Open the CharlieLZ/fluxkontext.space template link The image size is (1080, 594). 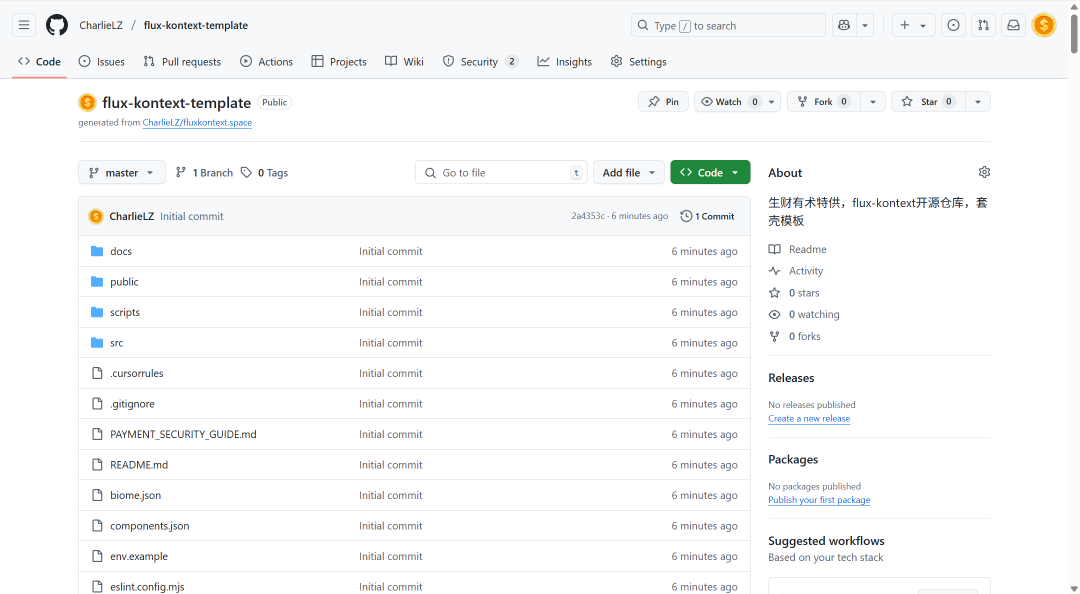coord(197,123)
